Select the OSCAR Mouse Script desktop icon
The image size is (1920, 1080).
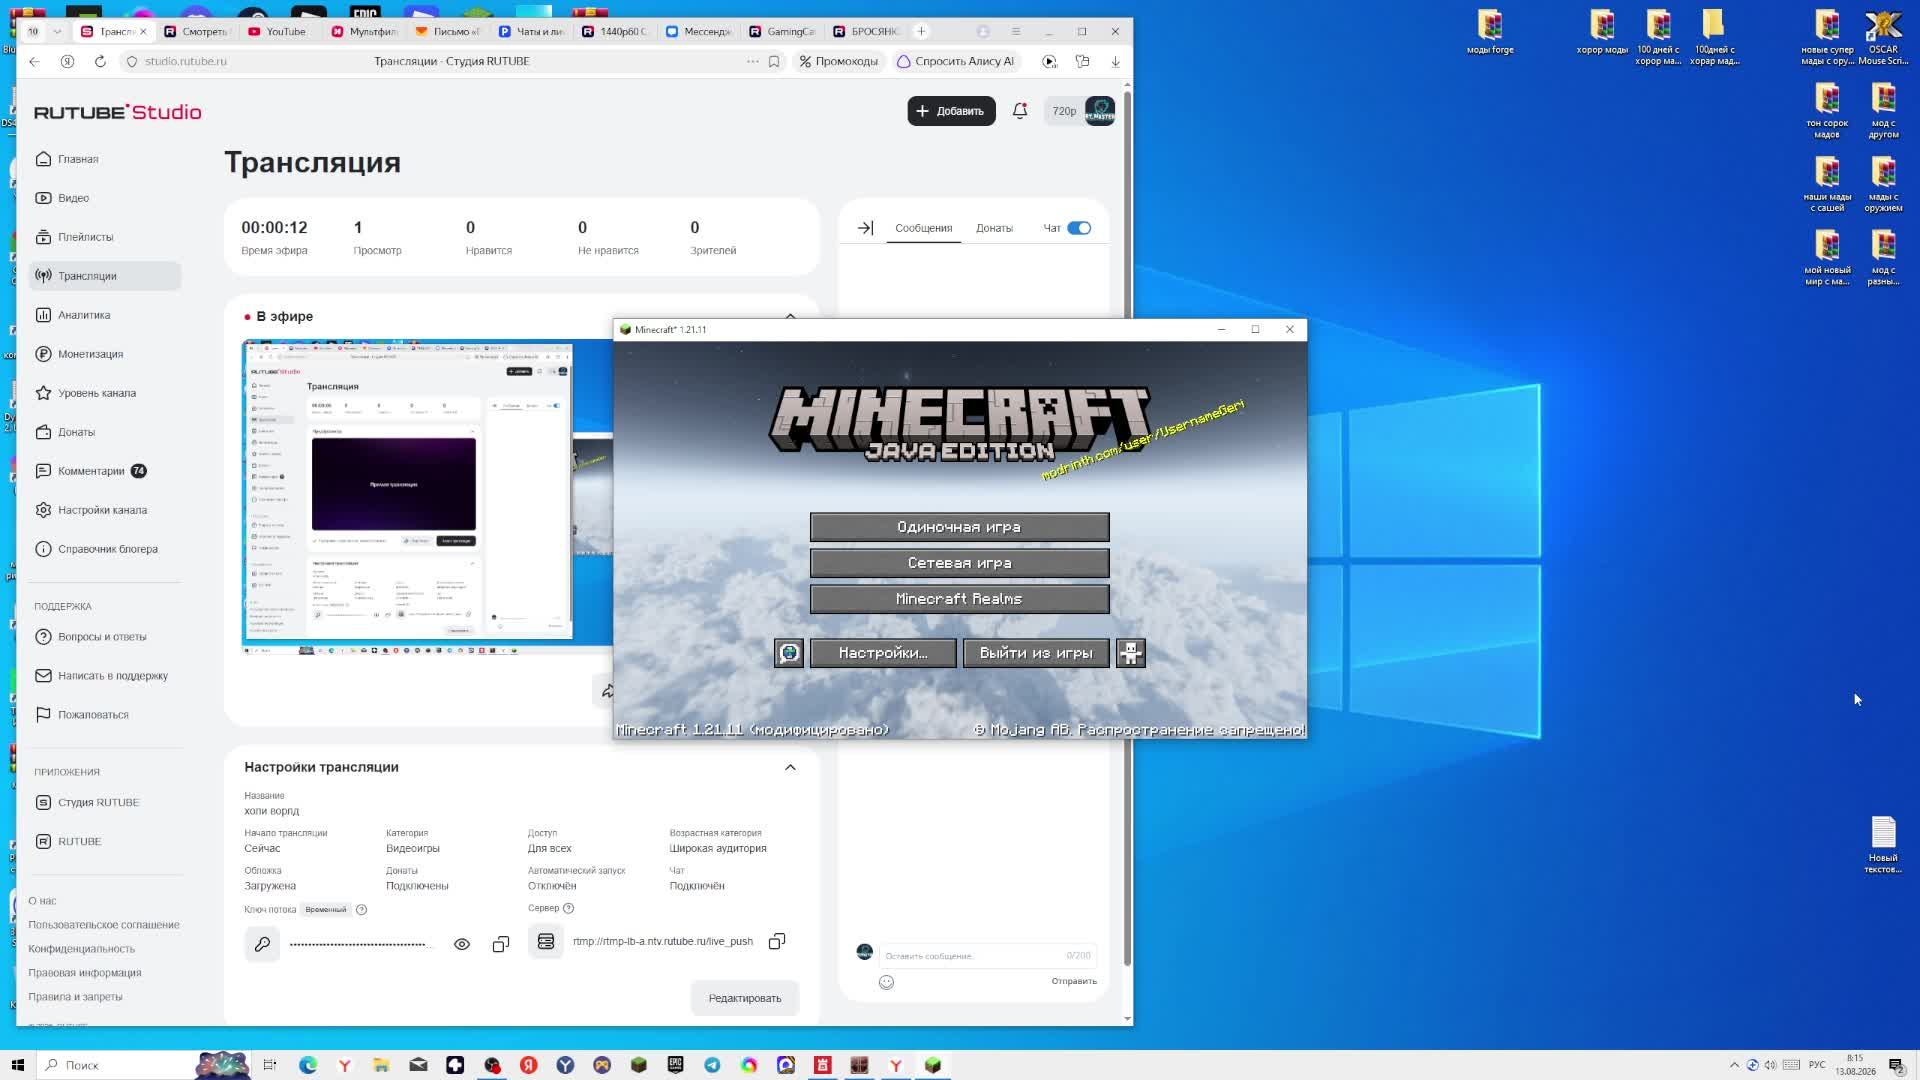click(x=1883, y=38)
